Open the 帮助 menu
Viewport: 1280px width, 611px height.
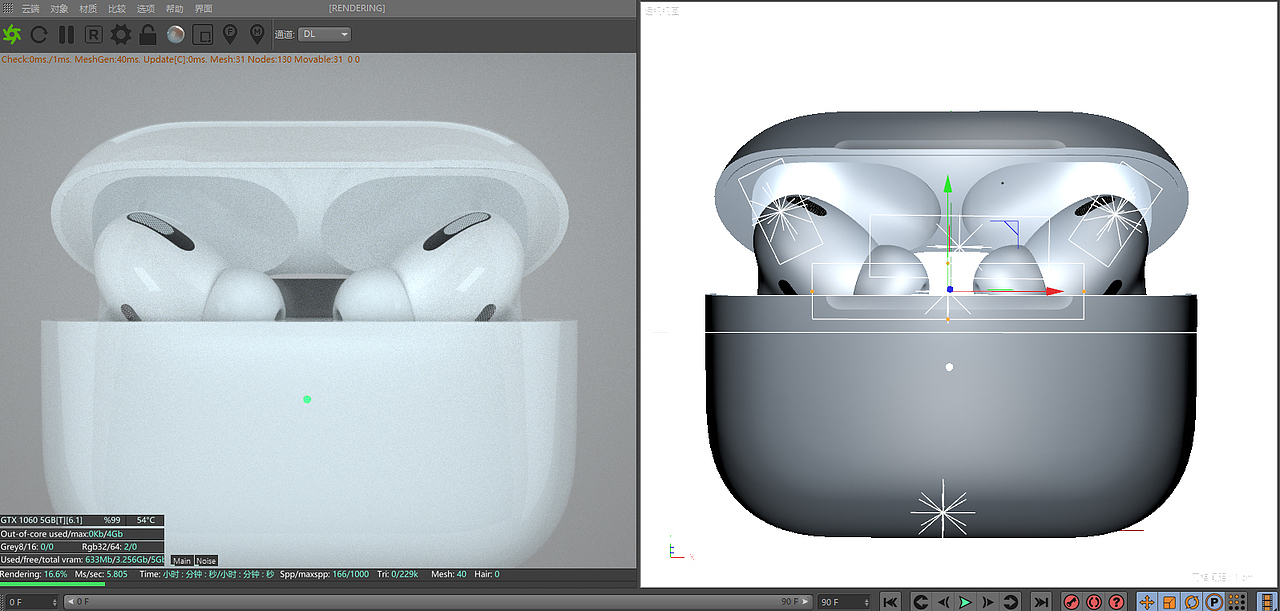(x=174, y=8)
